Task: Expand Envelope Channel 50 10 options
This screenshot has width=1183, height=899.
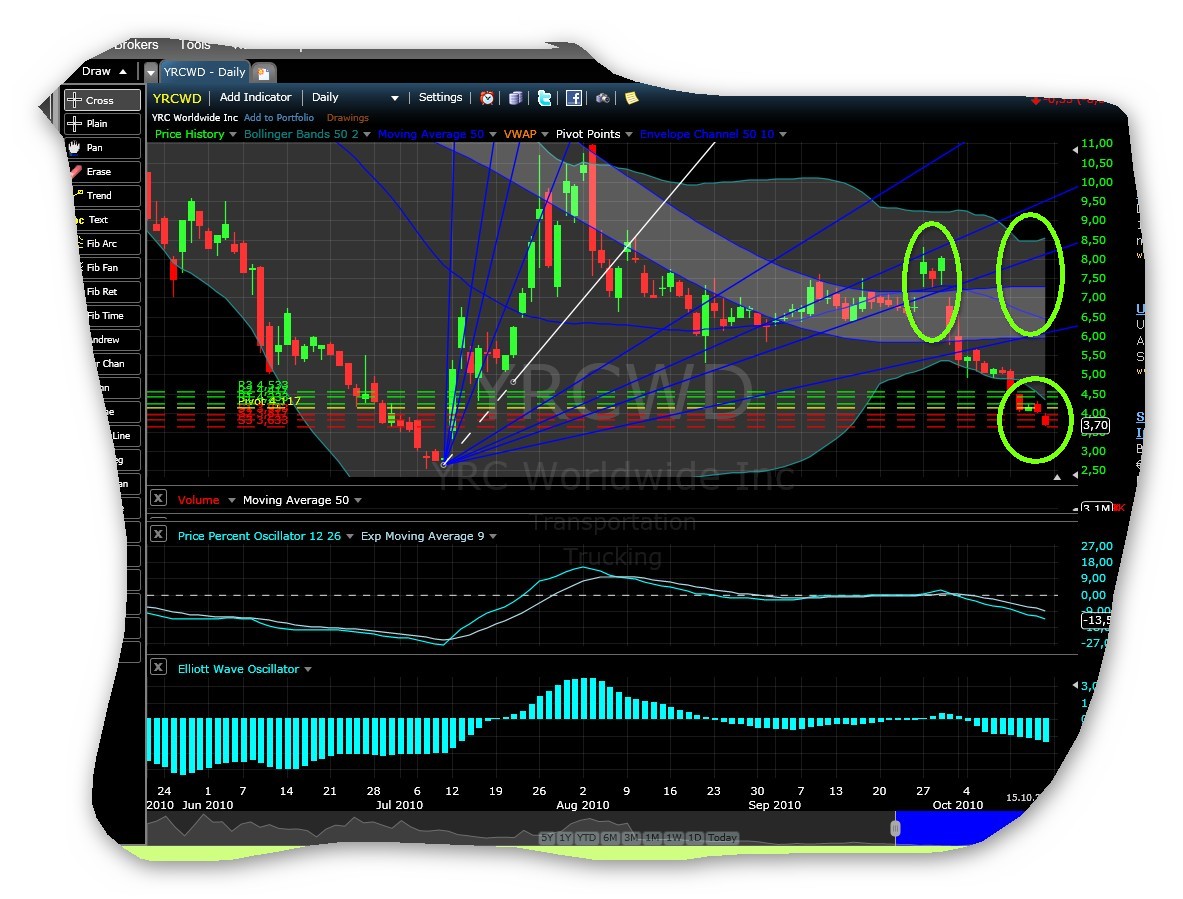Action: (783, 134)
